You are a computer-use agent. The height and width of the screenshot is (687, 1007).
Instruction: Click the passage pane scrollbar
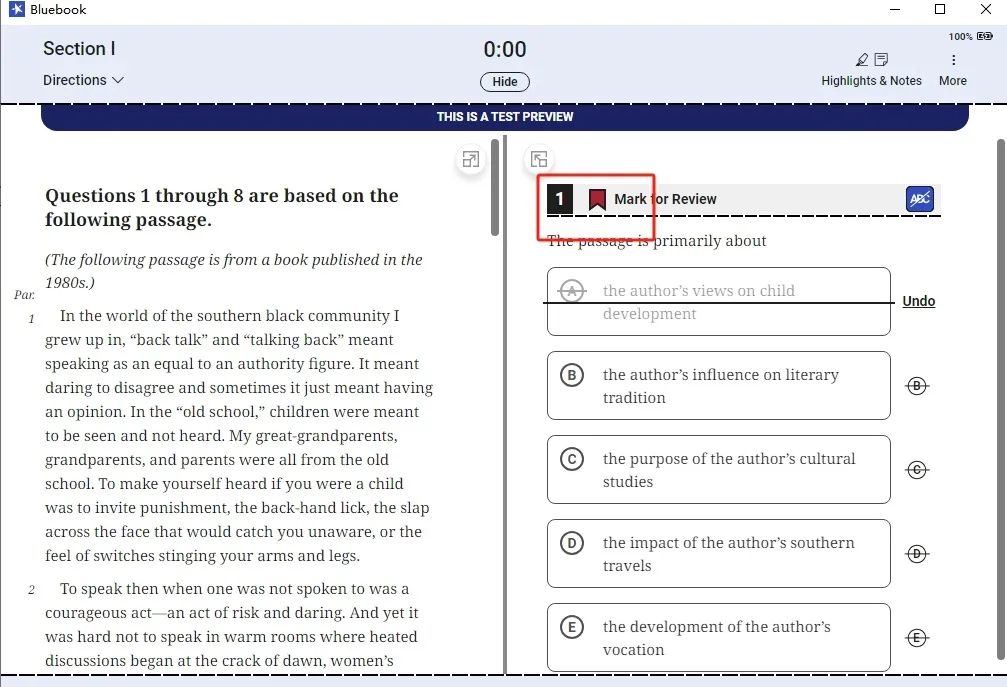[x=495, y=187]
